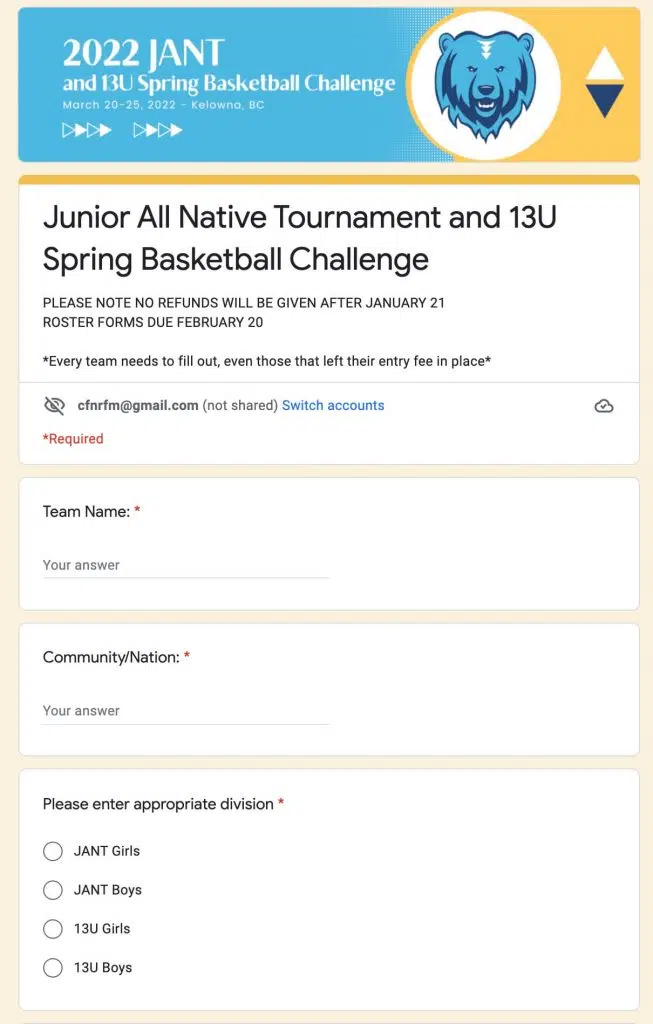
Task: Click the 'Please enter appropriate division' label
Action: click(x=158, y=804)
